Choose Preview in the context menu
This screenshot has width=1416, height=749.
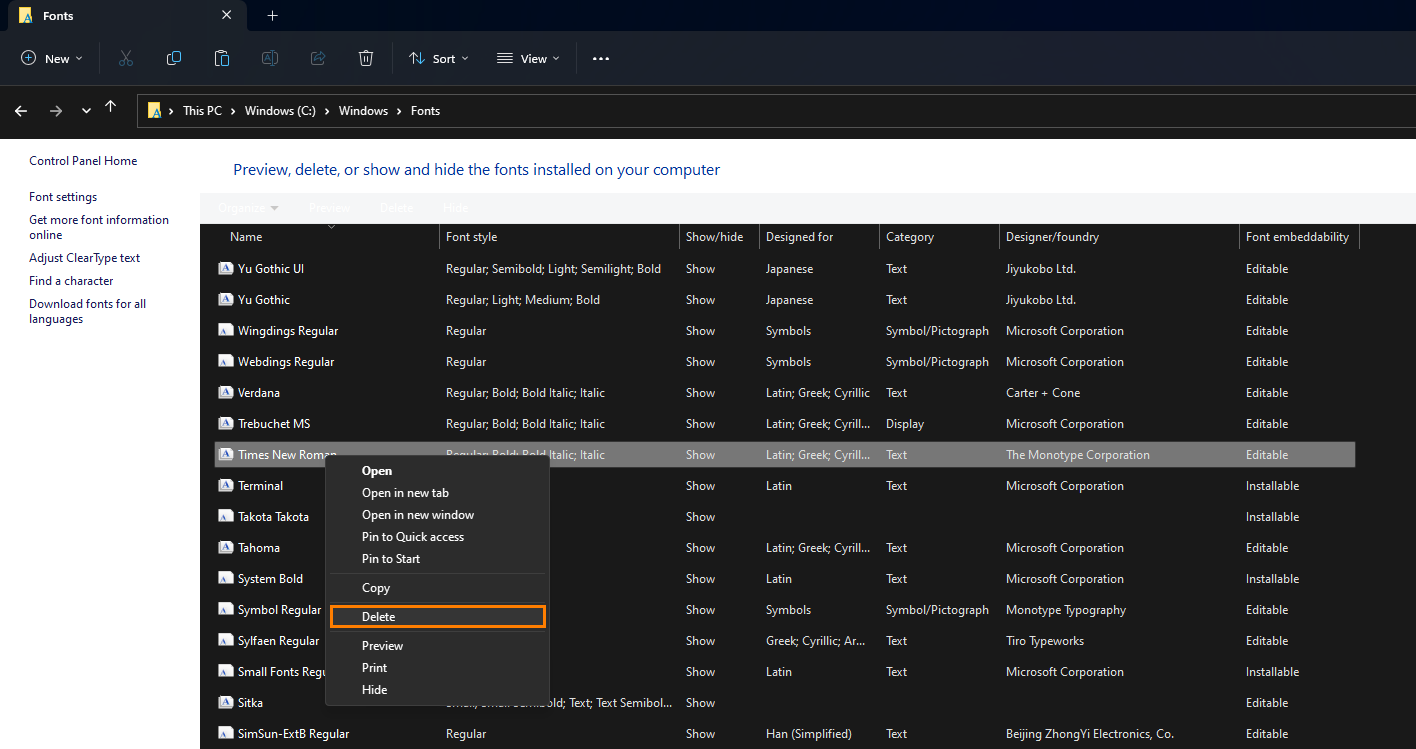pos(438,646)
